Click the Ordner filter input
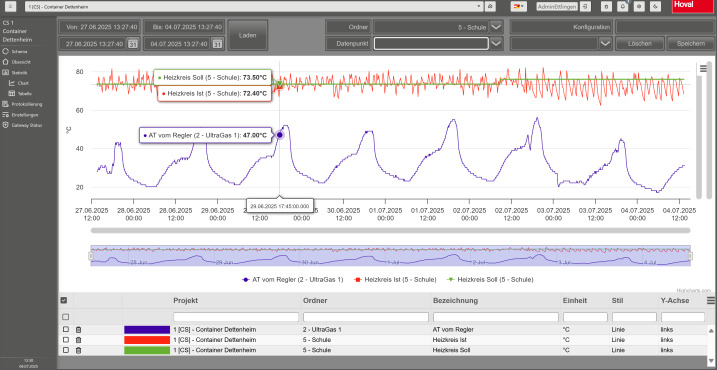Viewport: 717px width, 370px height. pos(366,317)
